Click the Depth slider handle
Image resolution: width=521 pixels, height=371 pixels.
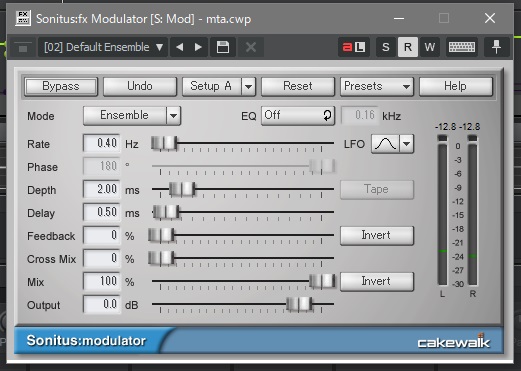pos(182,189)
